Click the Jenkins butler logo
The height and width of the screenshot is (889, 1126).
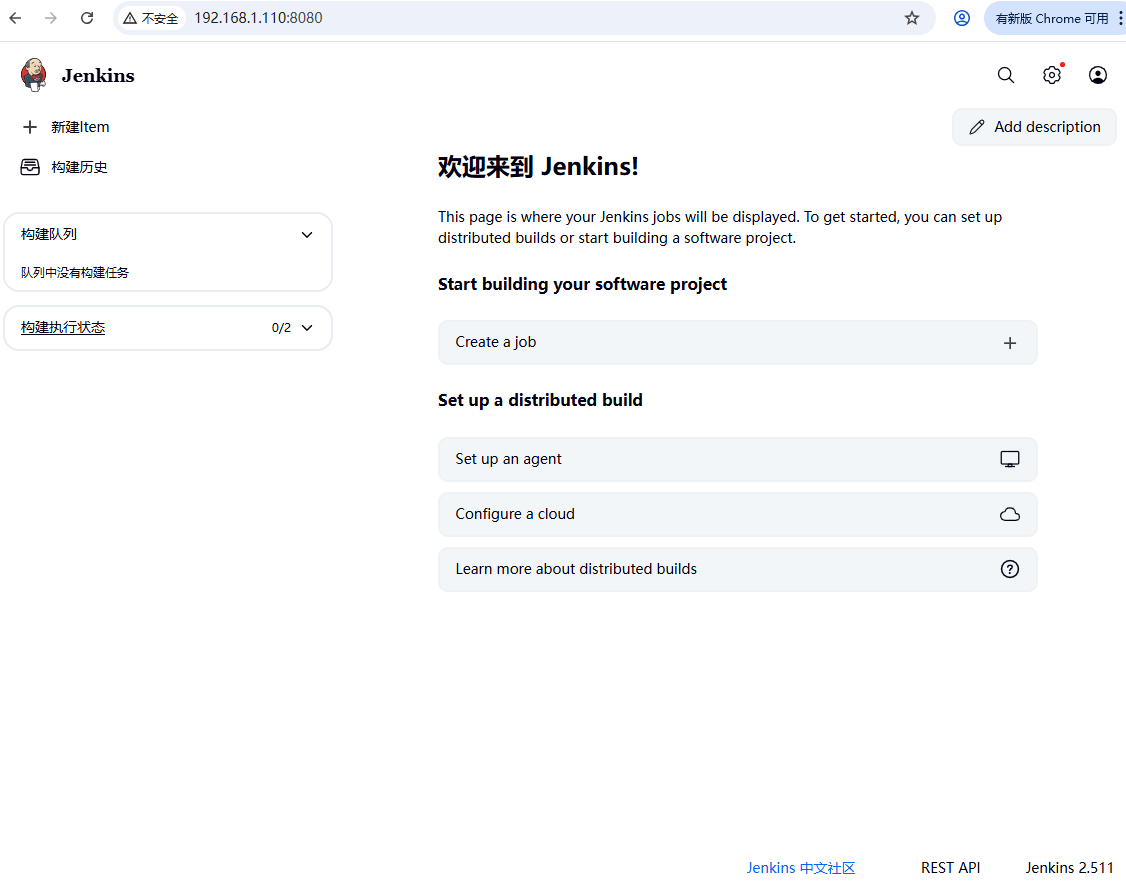[x=34, y=75]
